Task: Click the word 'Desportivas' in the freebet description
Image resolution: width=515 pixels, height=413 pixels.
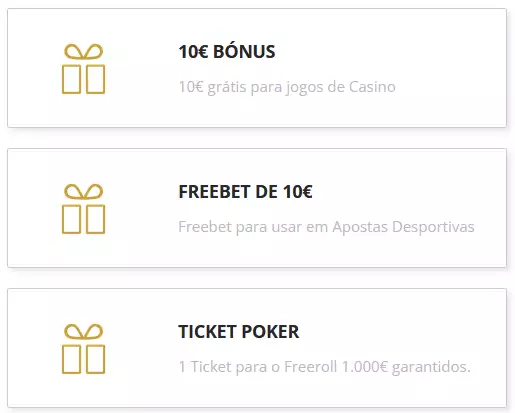Action: (433, 227)
